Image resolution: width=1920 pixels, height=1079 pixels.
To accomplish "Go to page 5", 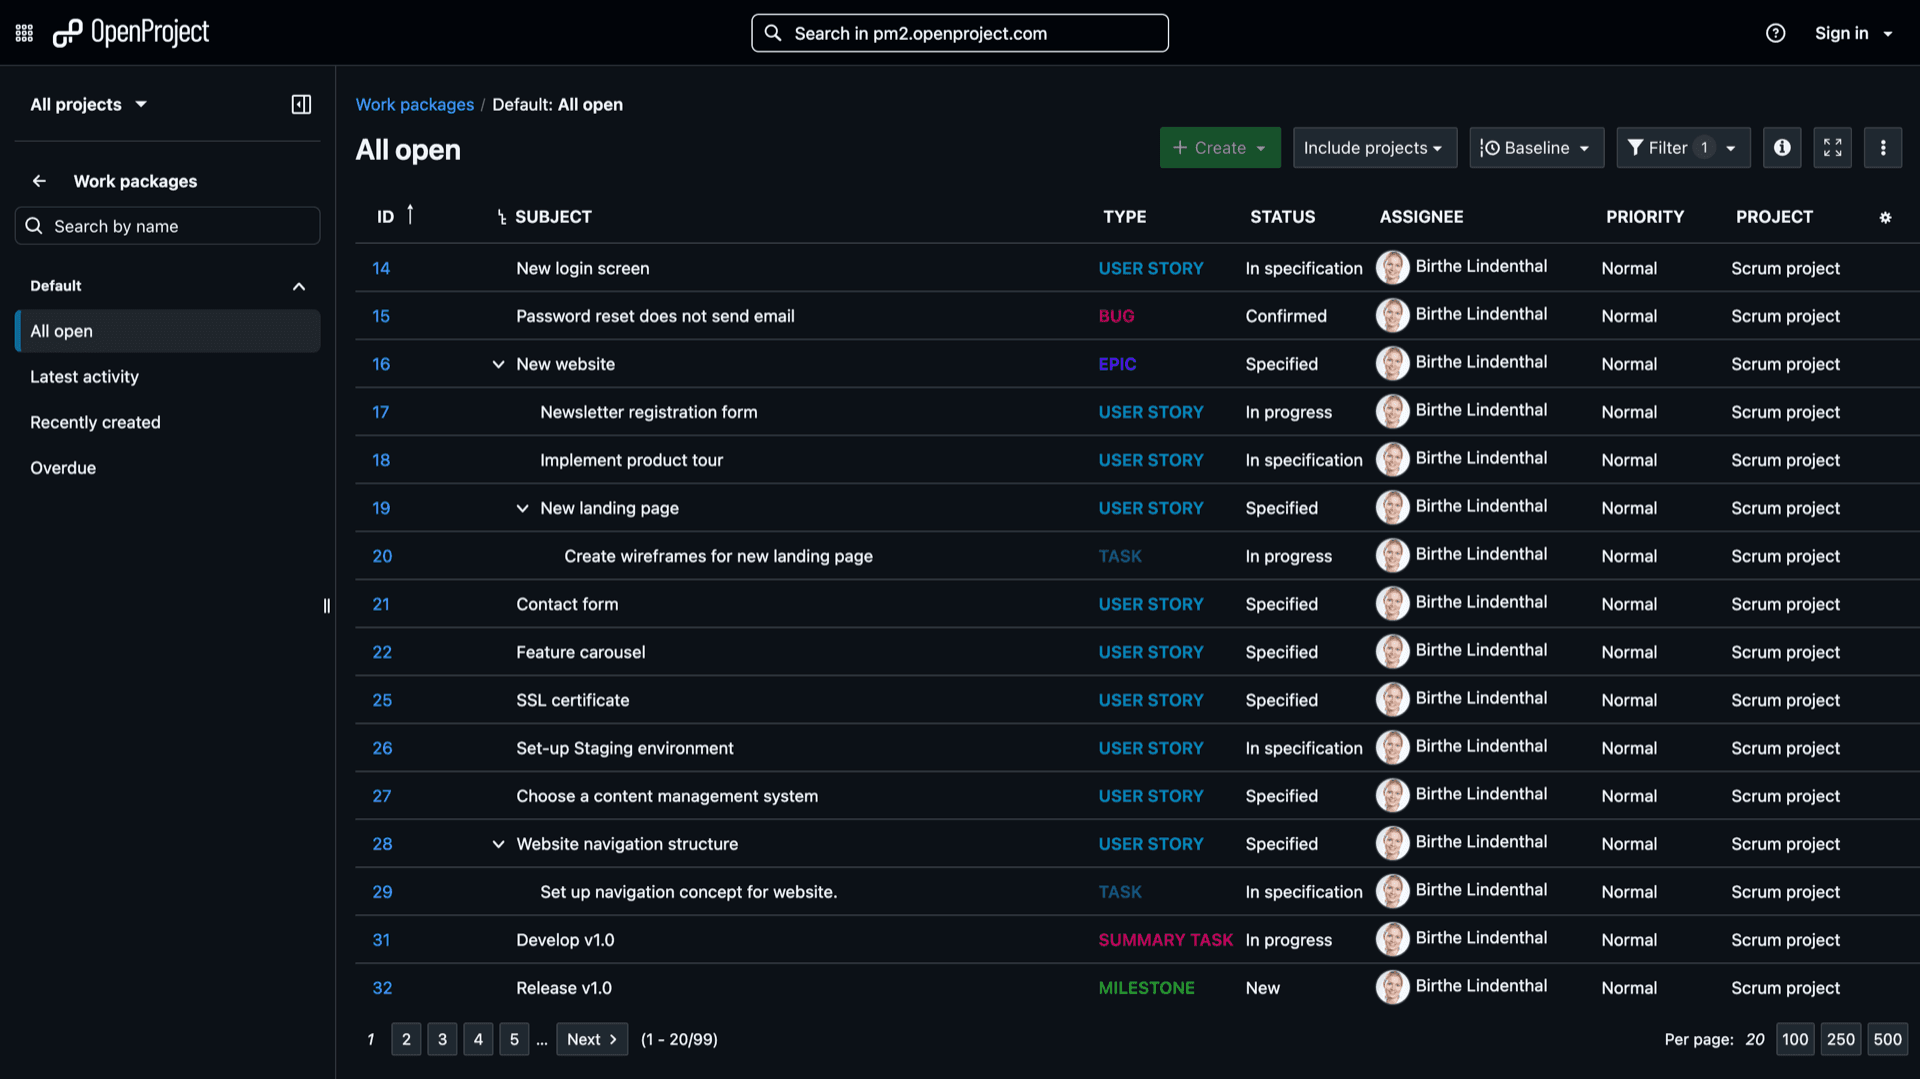I will tap(514, 1039).
